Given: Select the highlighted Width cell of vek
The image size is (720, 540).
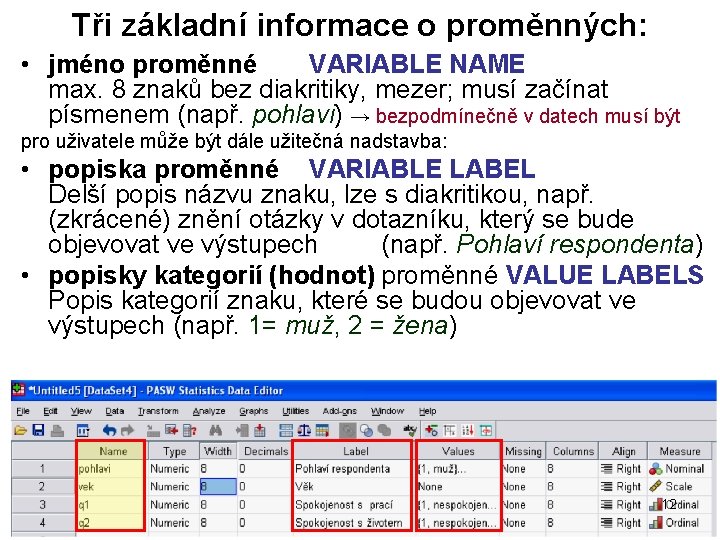Looking at the screenshot, I should (218, 487).
